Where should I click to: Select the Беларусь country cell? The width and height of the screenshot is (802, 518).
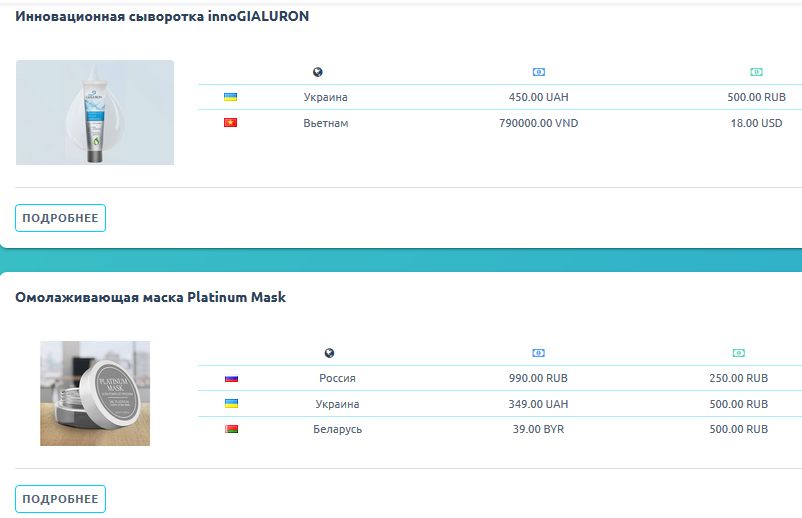click(338, 429)
